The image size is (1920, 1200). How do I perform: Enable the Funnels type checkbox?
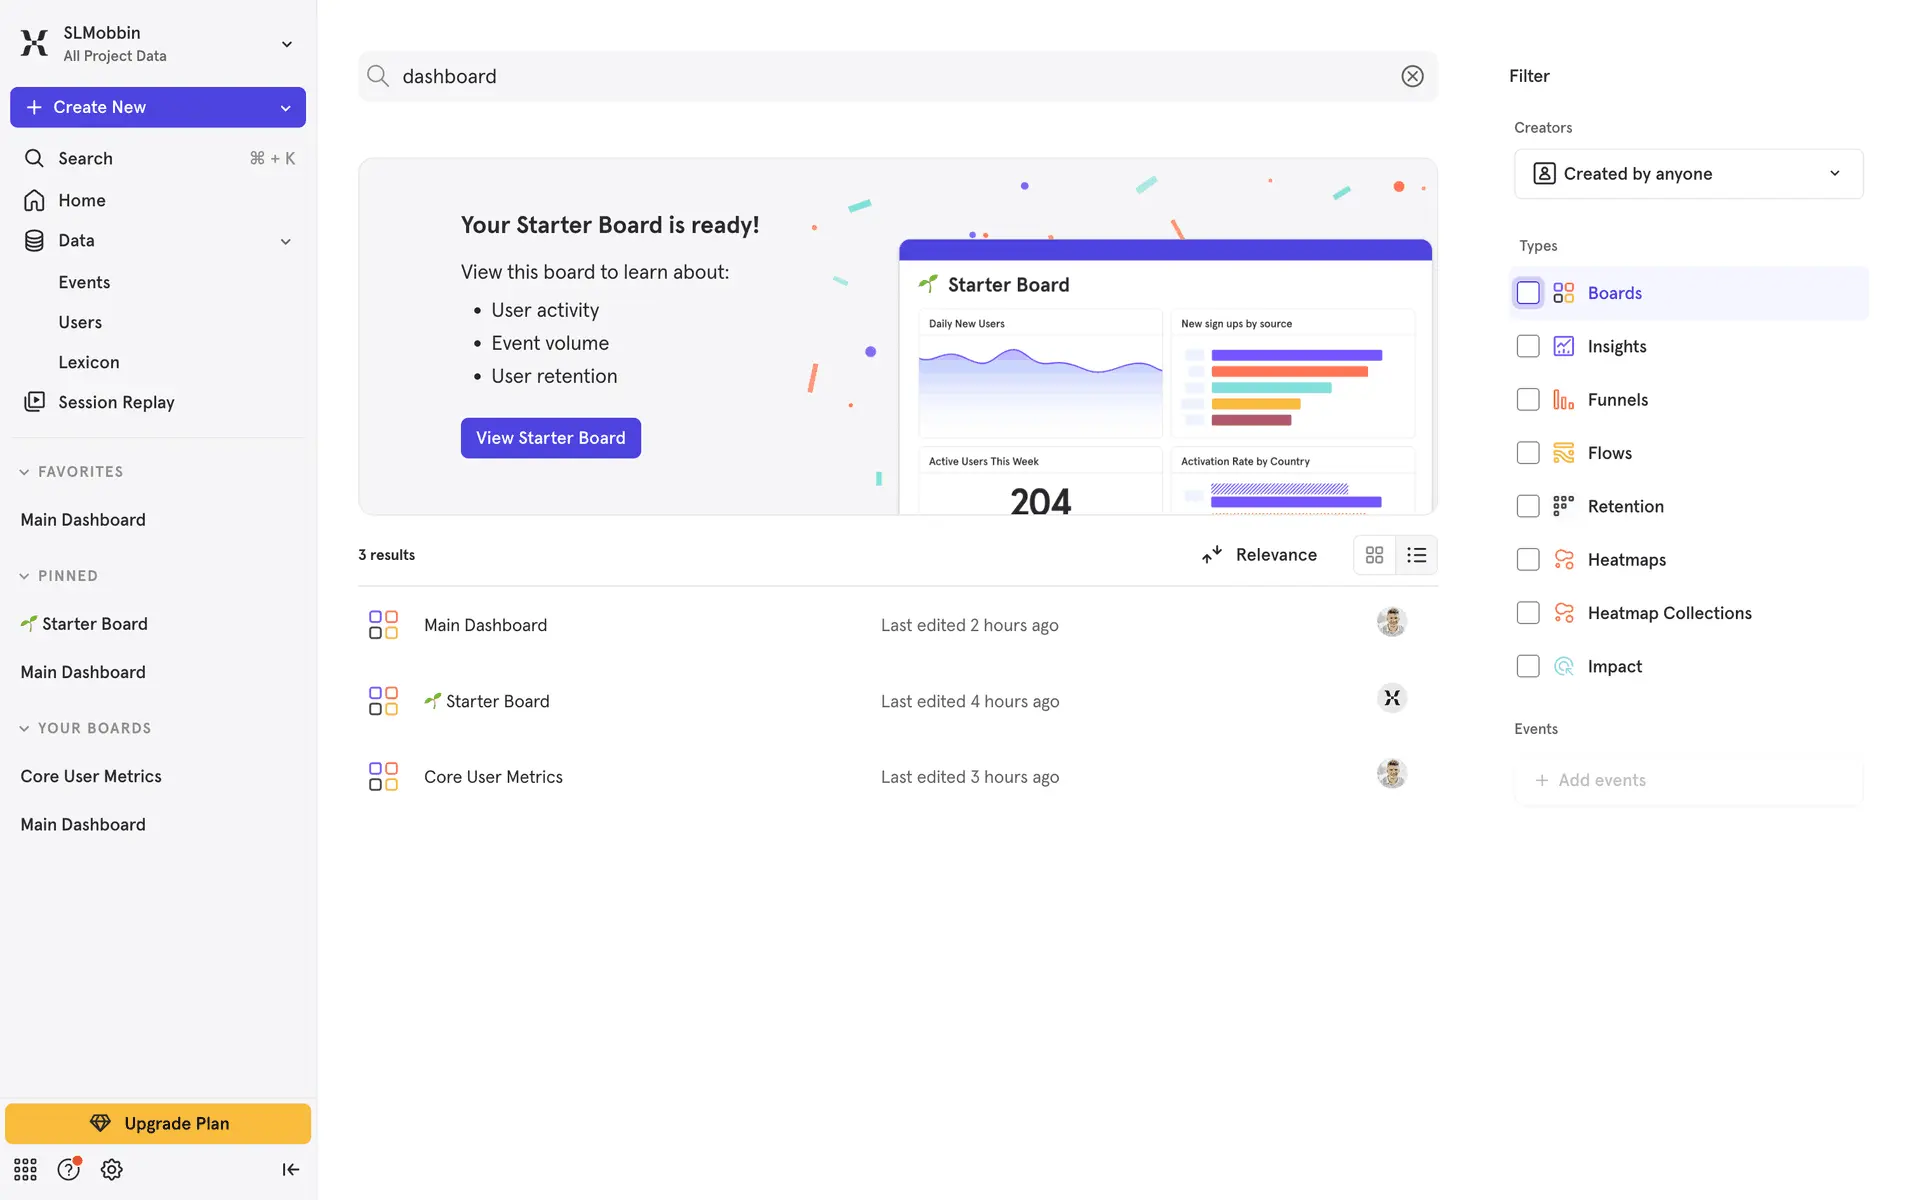(x=1527, y=400)
